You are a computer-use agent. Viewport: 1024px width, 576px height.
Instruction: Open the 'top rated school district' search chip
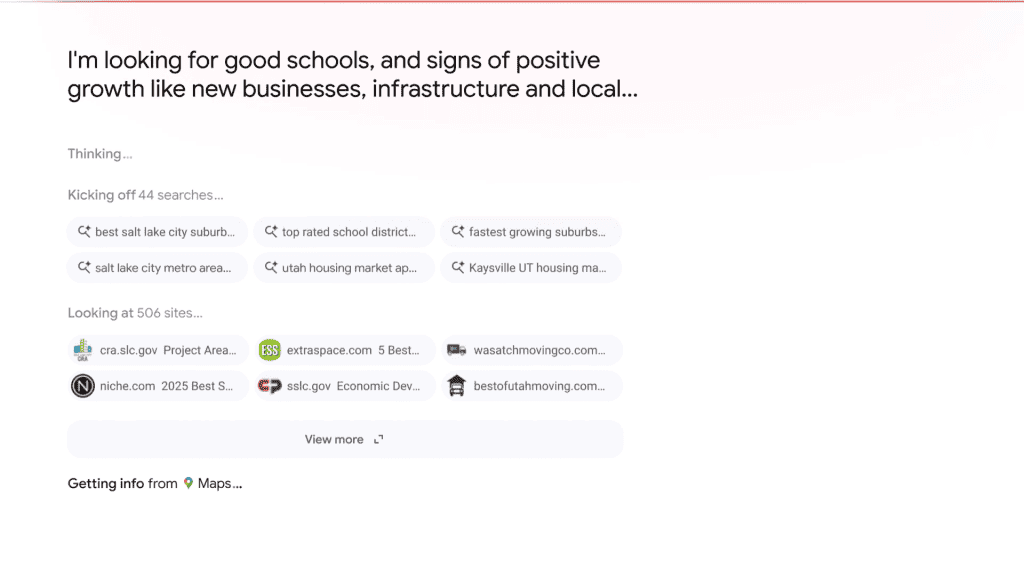coord(344,232)
